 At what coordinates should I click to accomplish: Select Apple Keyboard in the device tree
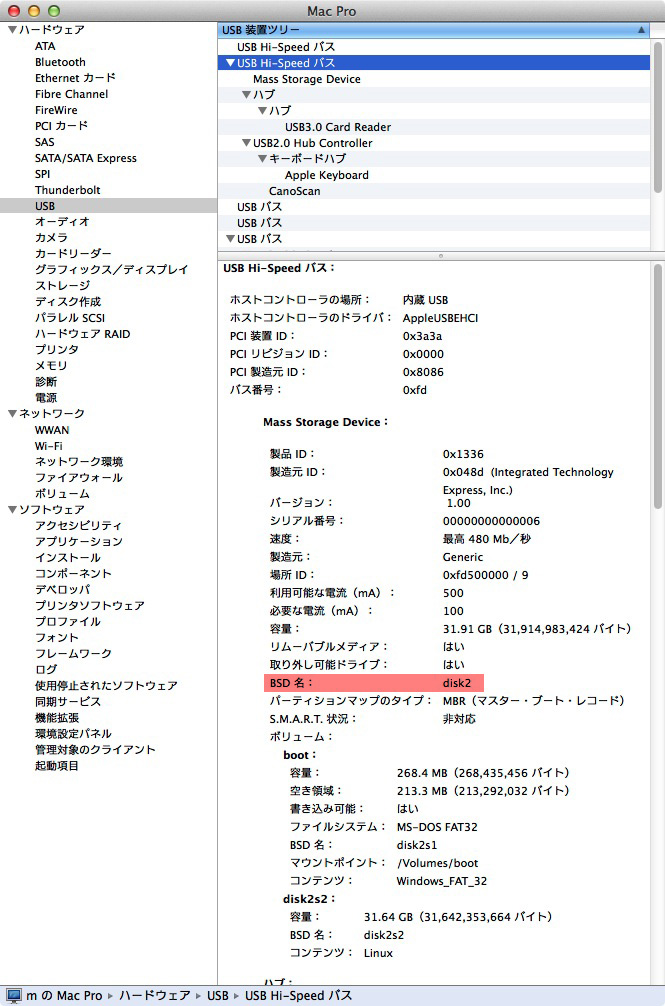point(326,175)
